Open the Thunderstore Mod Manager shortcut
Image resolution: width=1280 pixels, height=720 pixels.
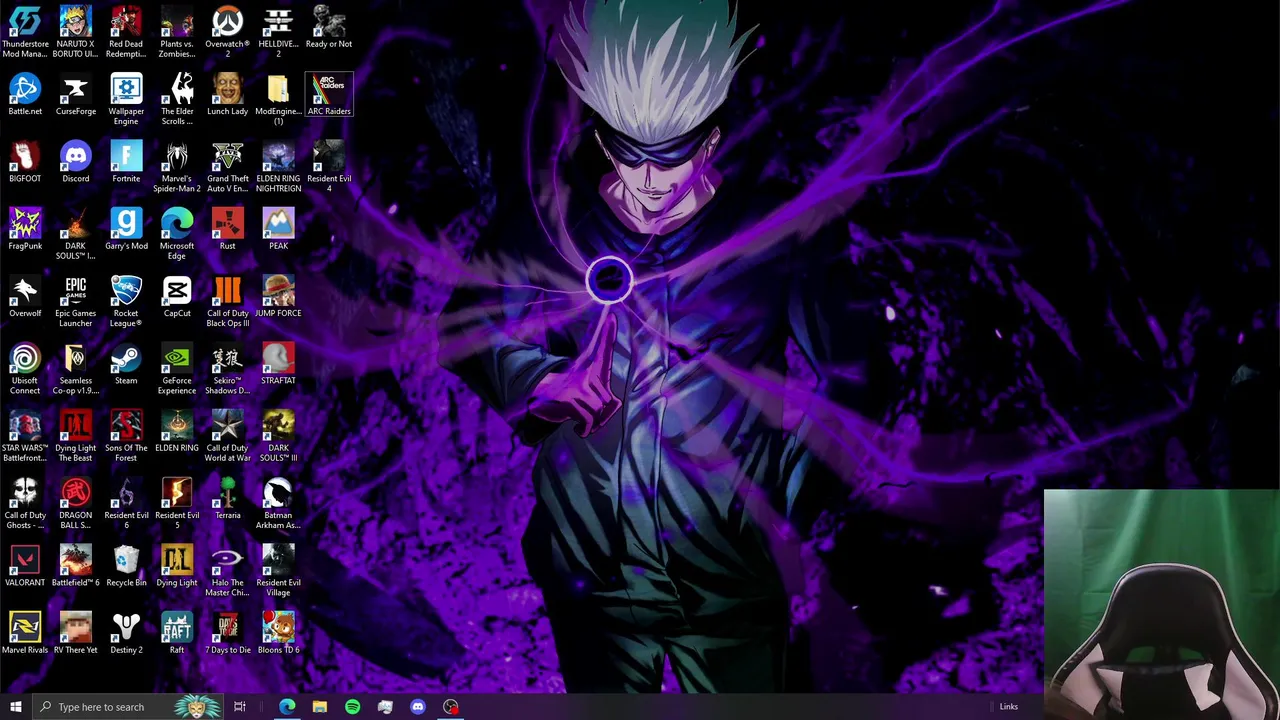coord(25,32)
